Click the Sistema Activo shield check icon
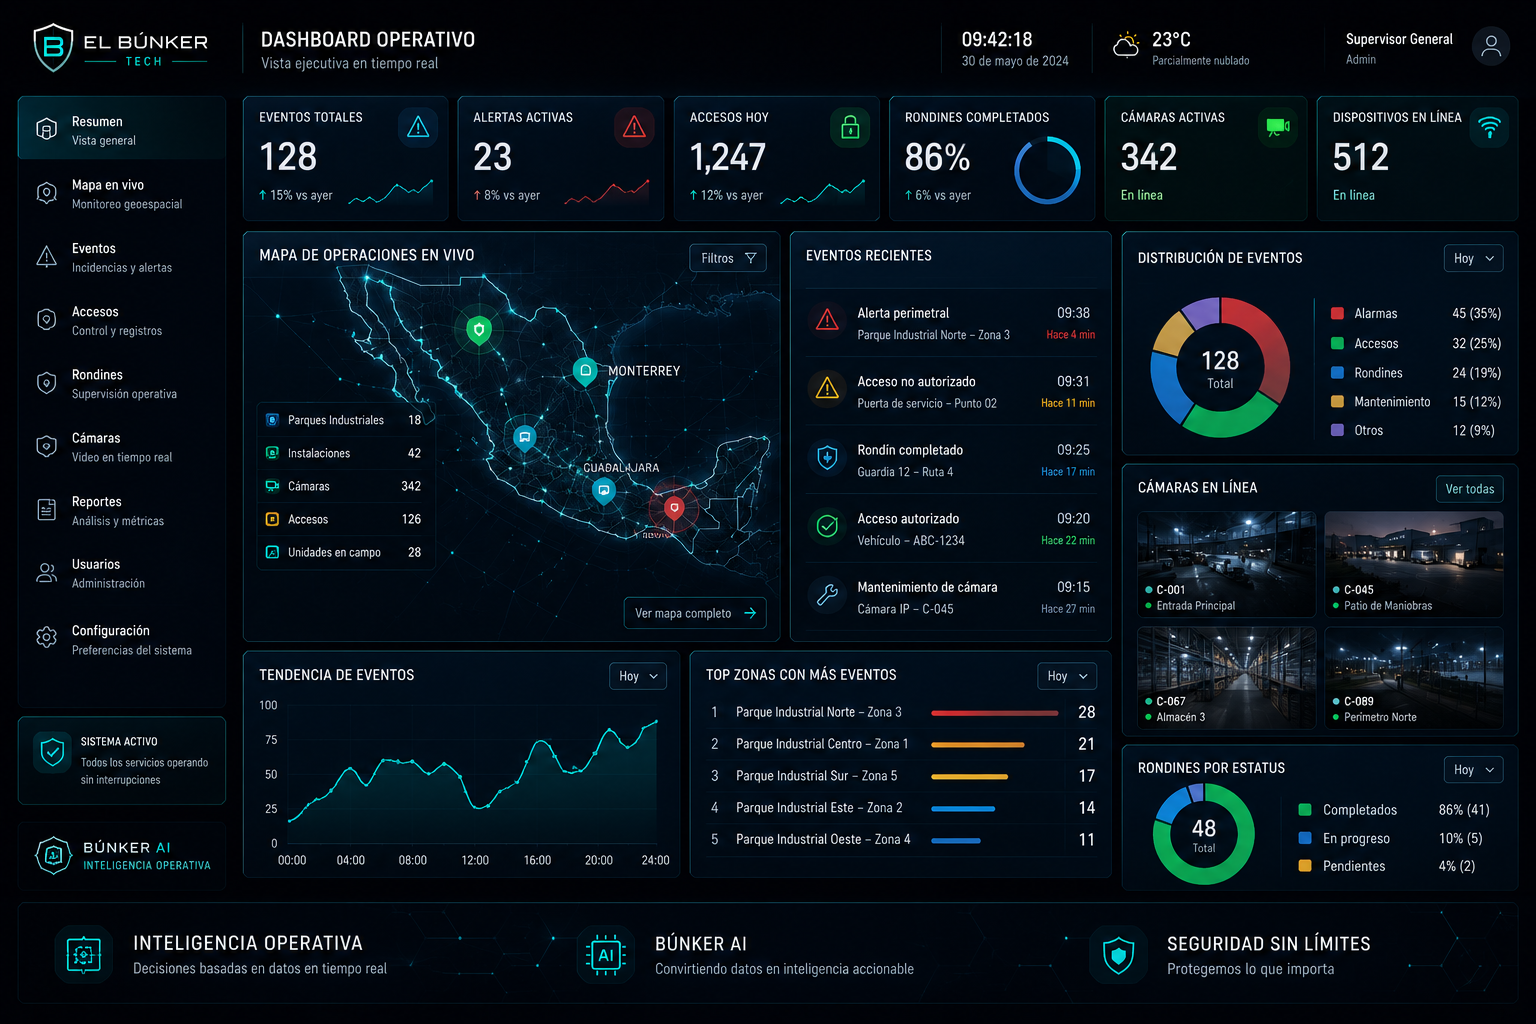This screenshot has height=1024, width=1536. pos(52,752)
